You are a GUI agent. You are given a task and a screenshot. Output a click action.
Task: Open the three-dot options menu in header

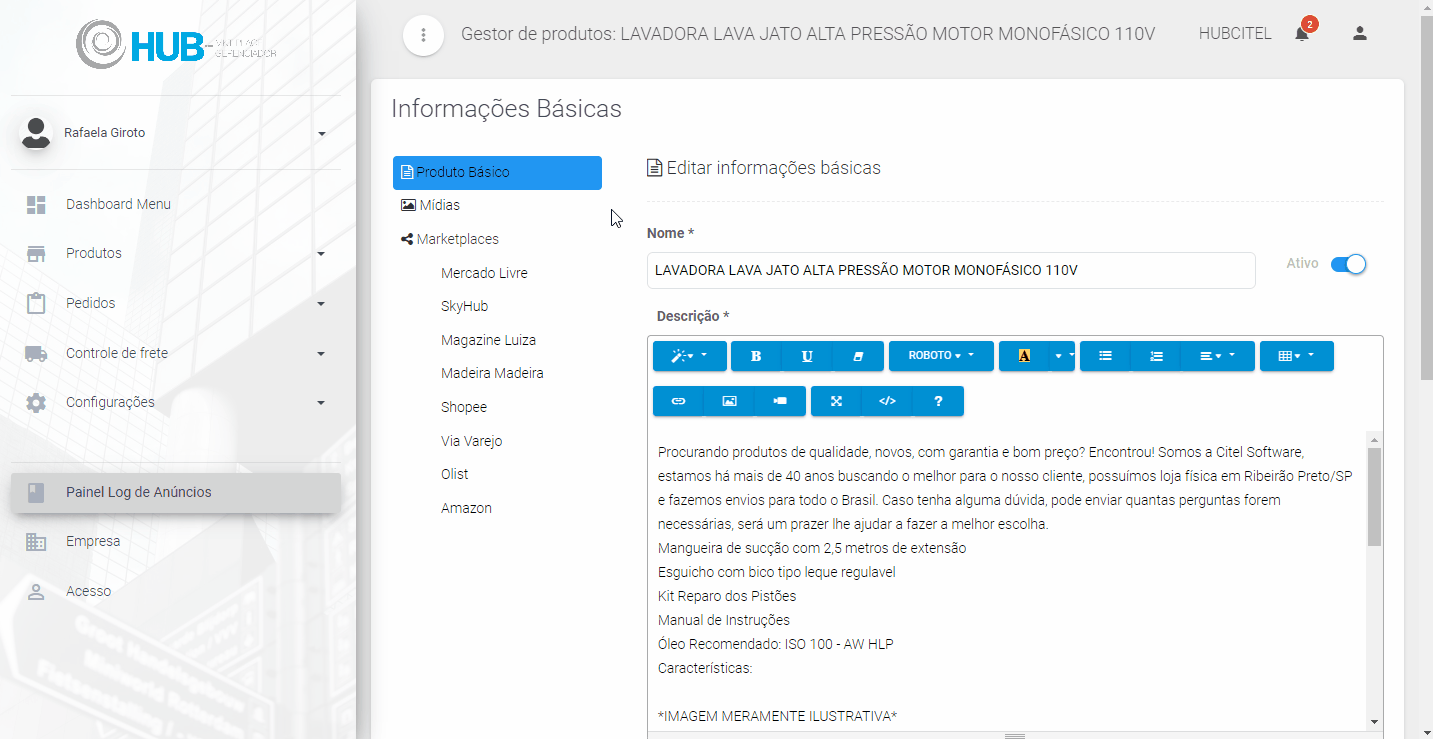point(424,35)
